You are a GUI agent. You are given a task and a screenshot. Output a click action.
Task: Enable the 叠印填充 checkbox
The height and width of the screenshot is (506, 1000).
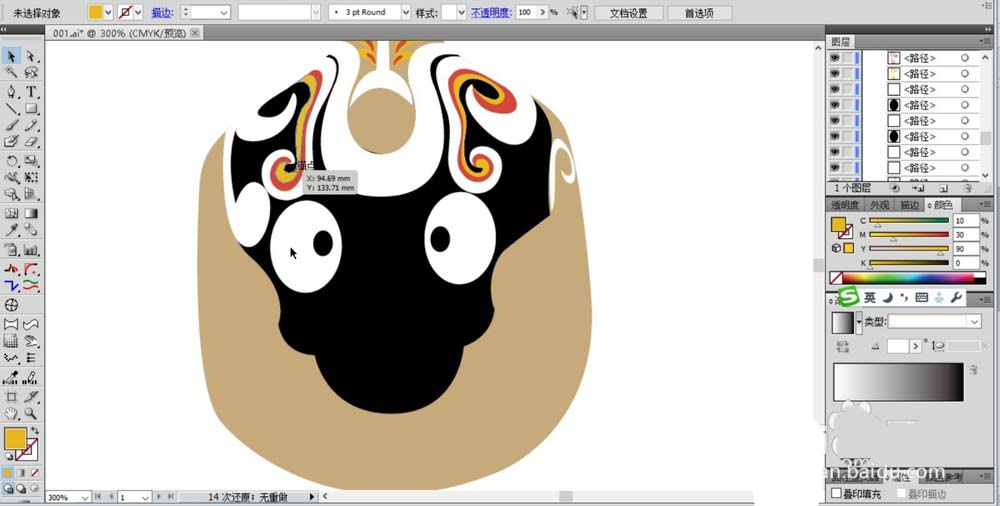pyautogui.click(x=837, y=494)
